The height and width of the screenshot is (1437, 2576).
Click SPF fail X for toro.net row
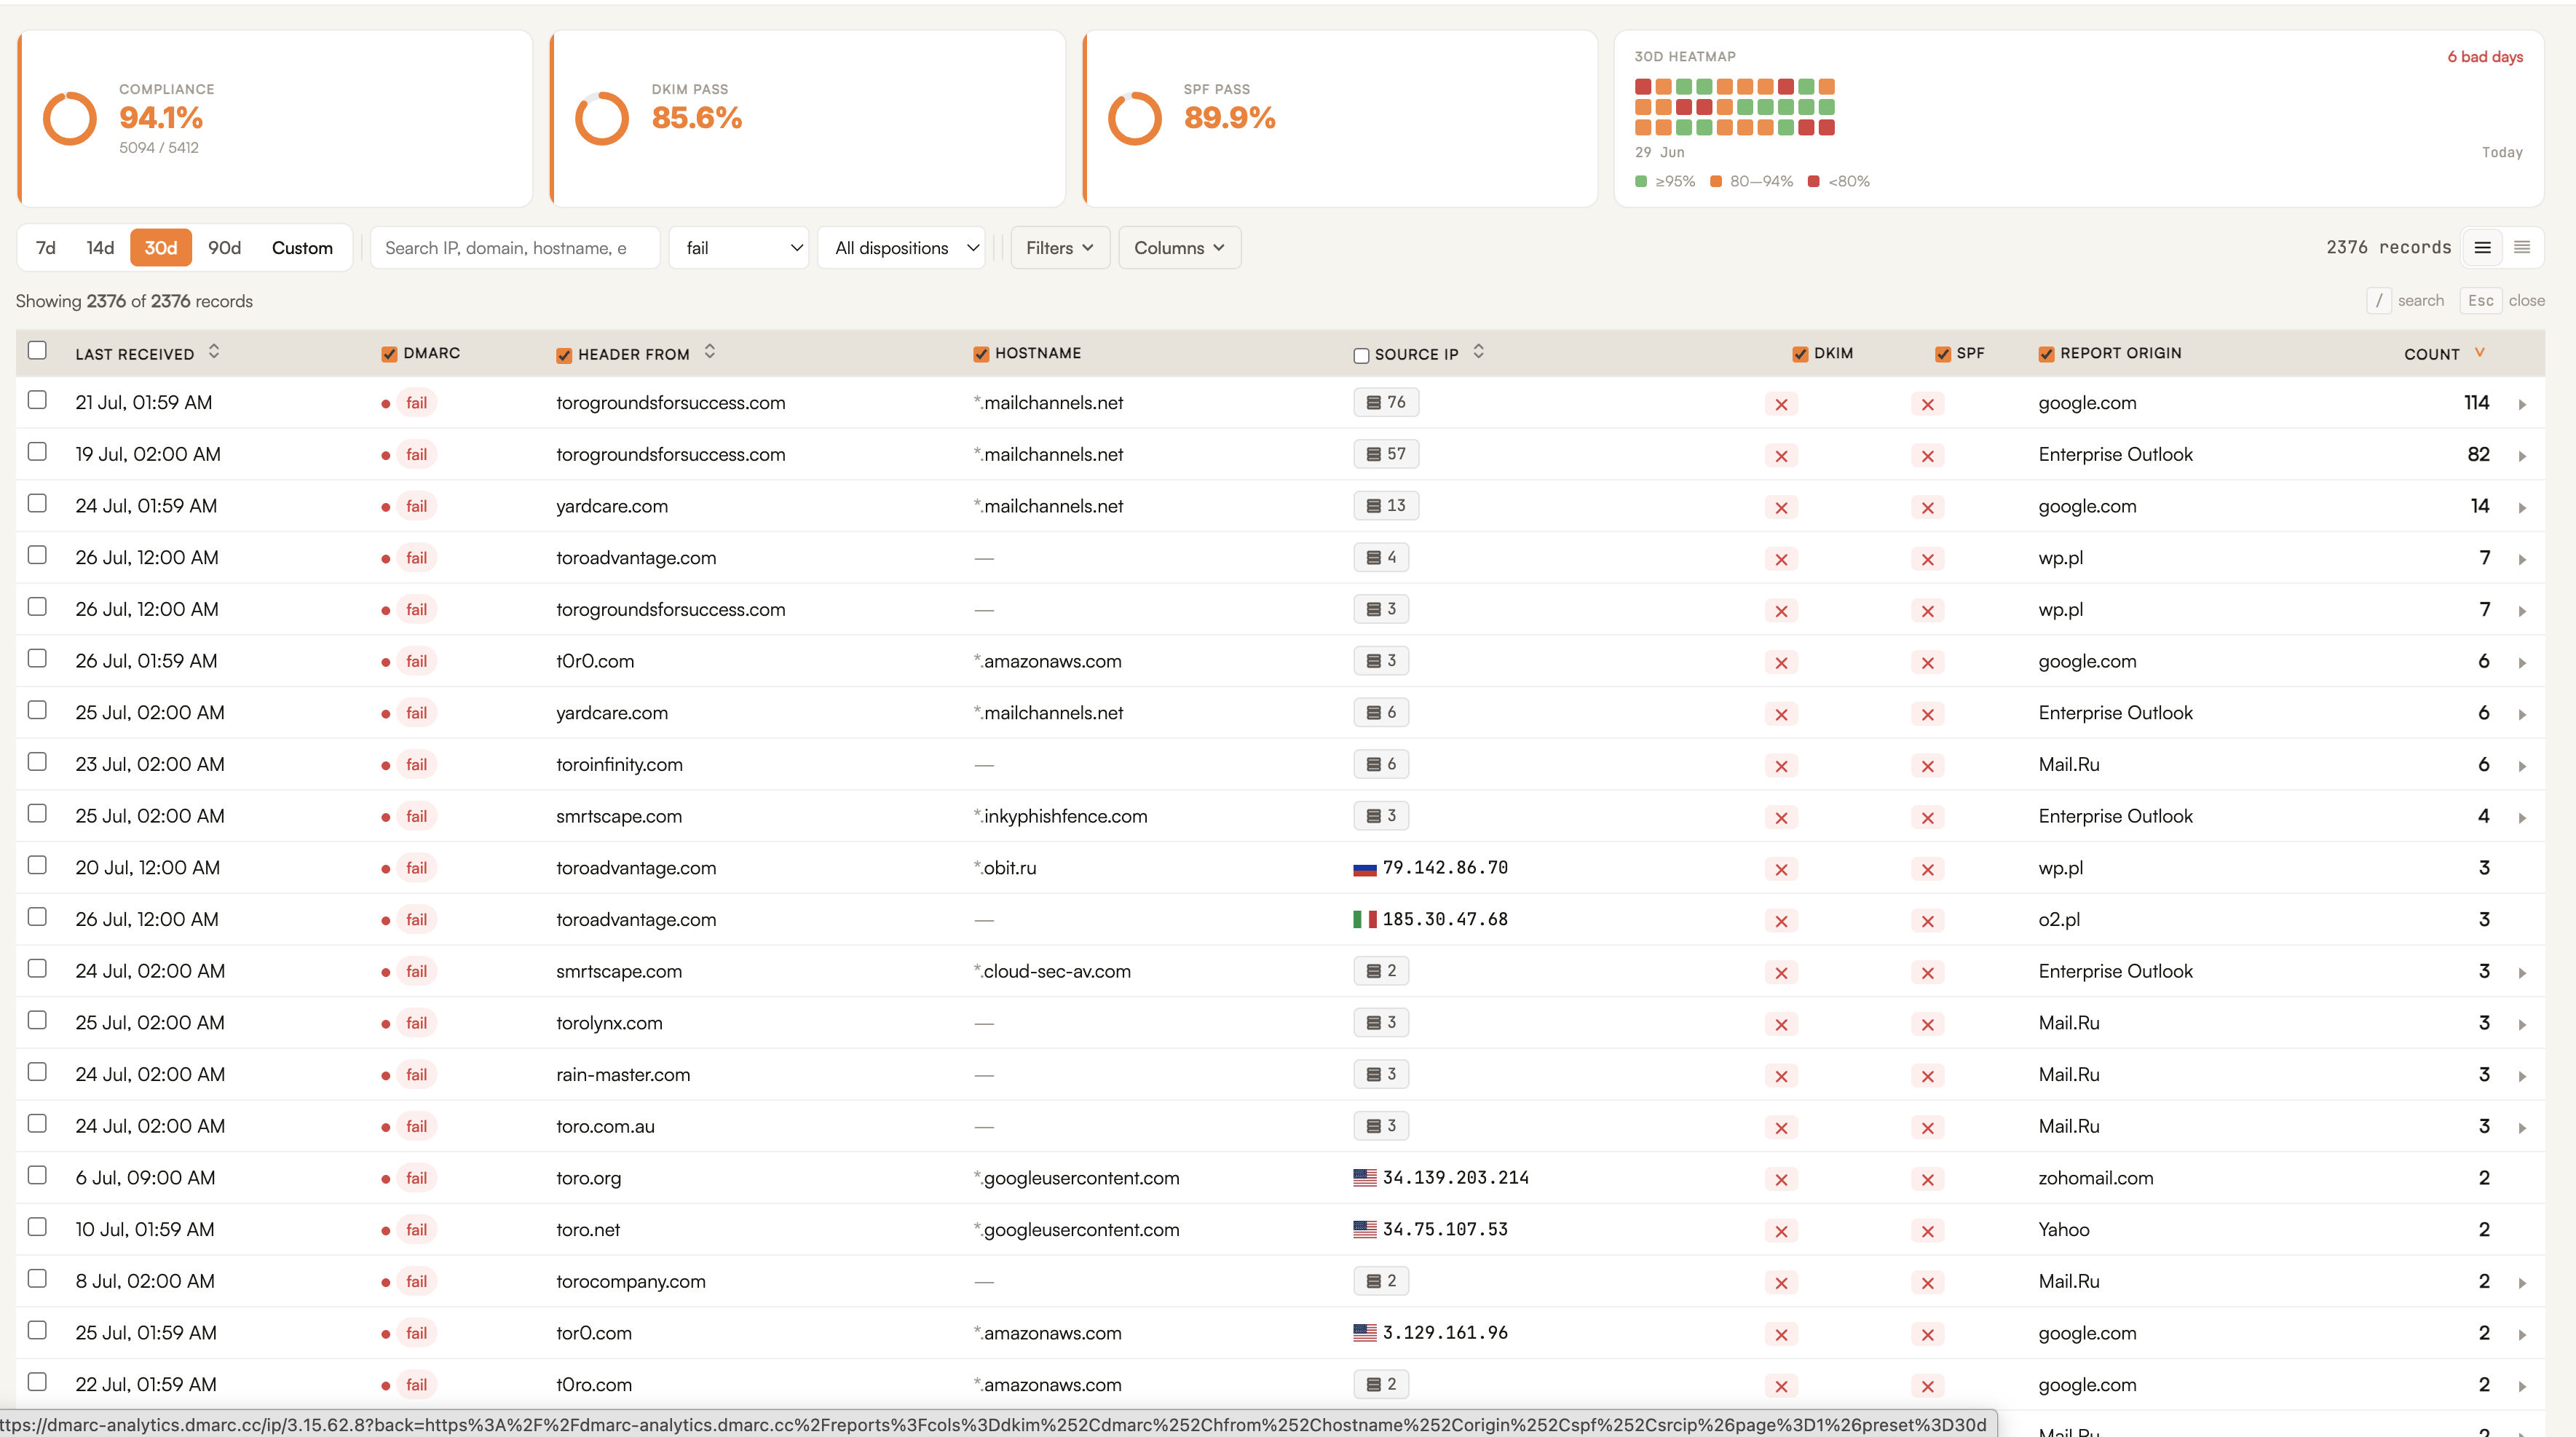(1928, 1231)
